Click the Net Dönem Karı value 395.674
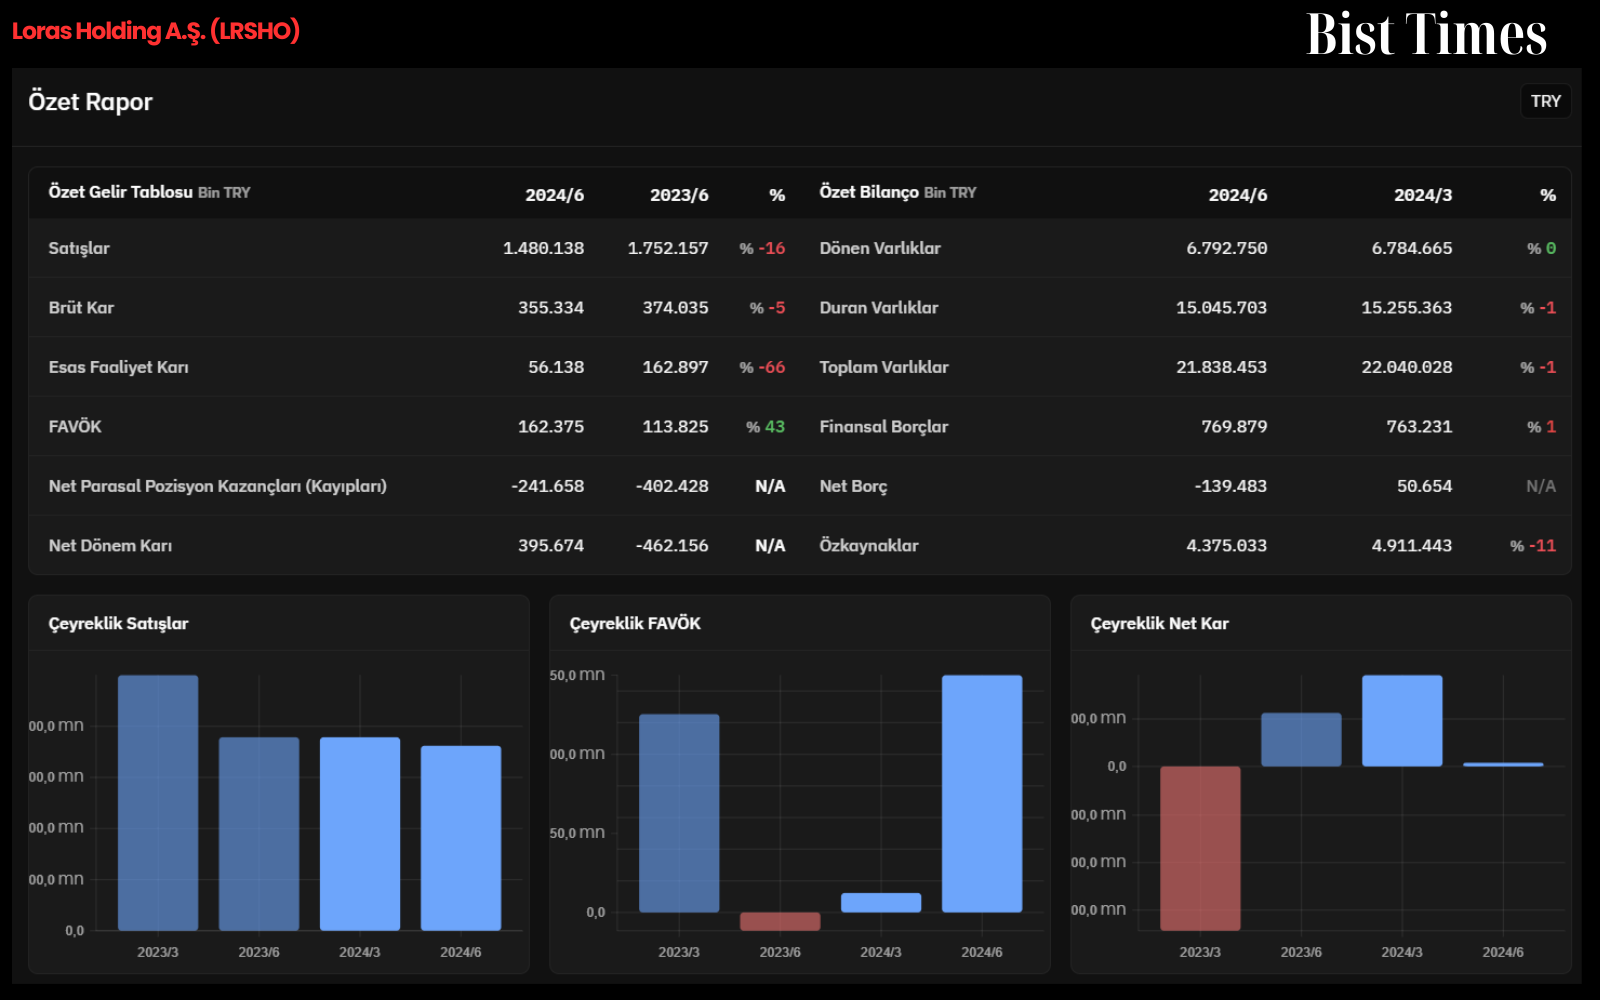Screen dimensions: 1600x1000 point(551,546)
